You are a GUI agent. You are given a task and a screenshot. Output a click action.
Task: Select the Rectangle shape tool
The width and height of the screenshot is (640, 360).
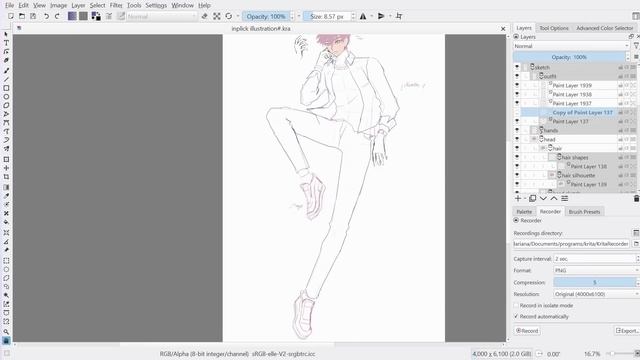(x=6, y=88)
